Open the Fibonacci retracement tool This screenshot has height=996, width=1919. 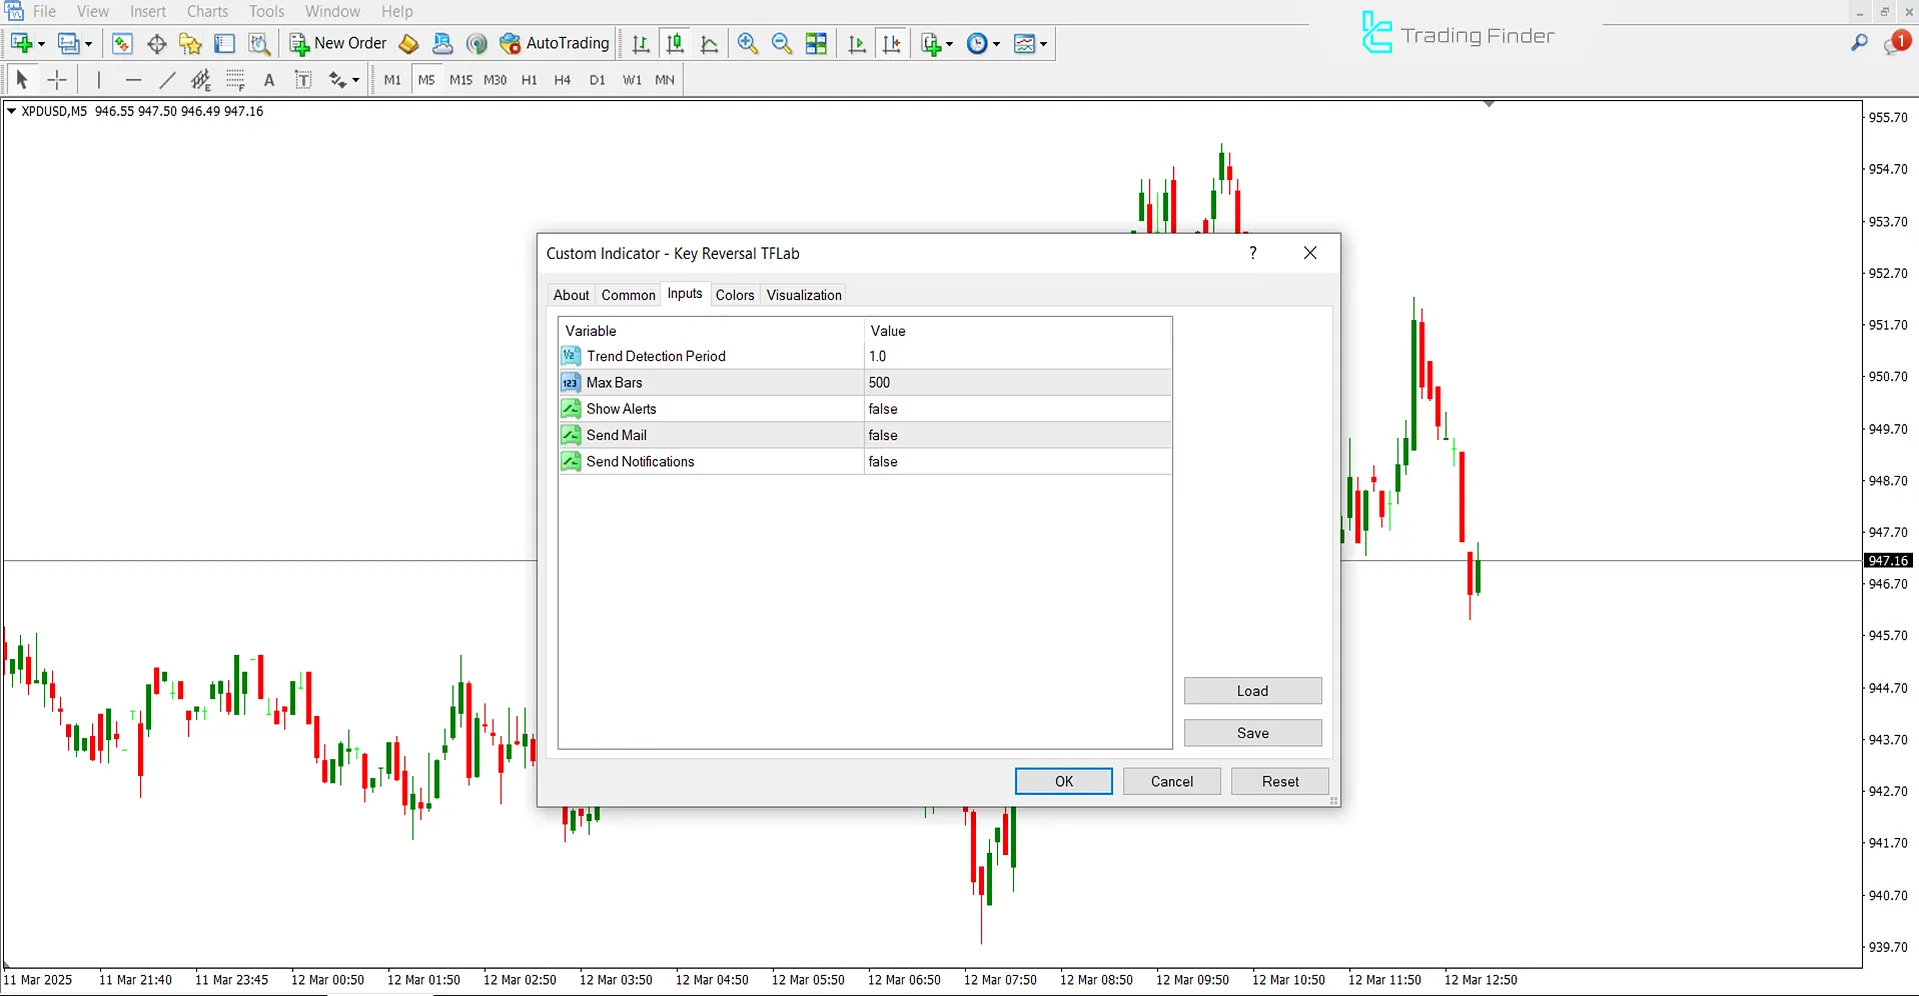tap(236, 80)
